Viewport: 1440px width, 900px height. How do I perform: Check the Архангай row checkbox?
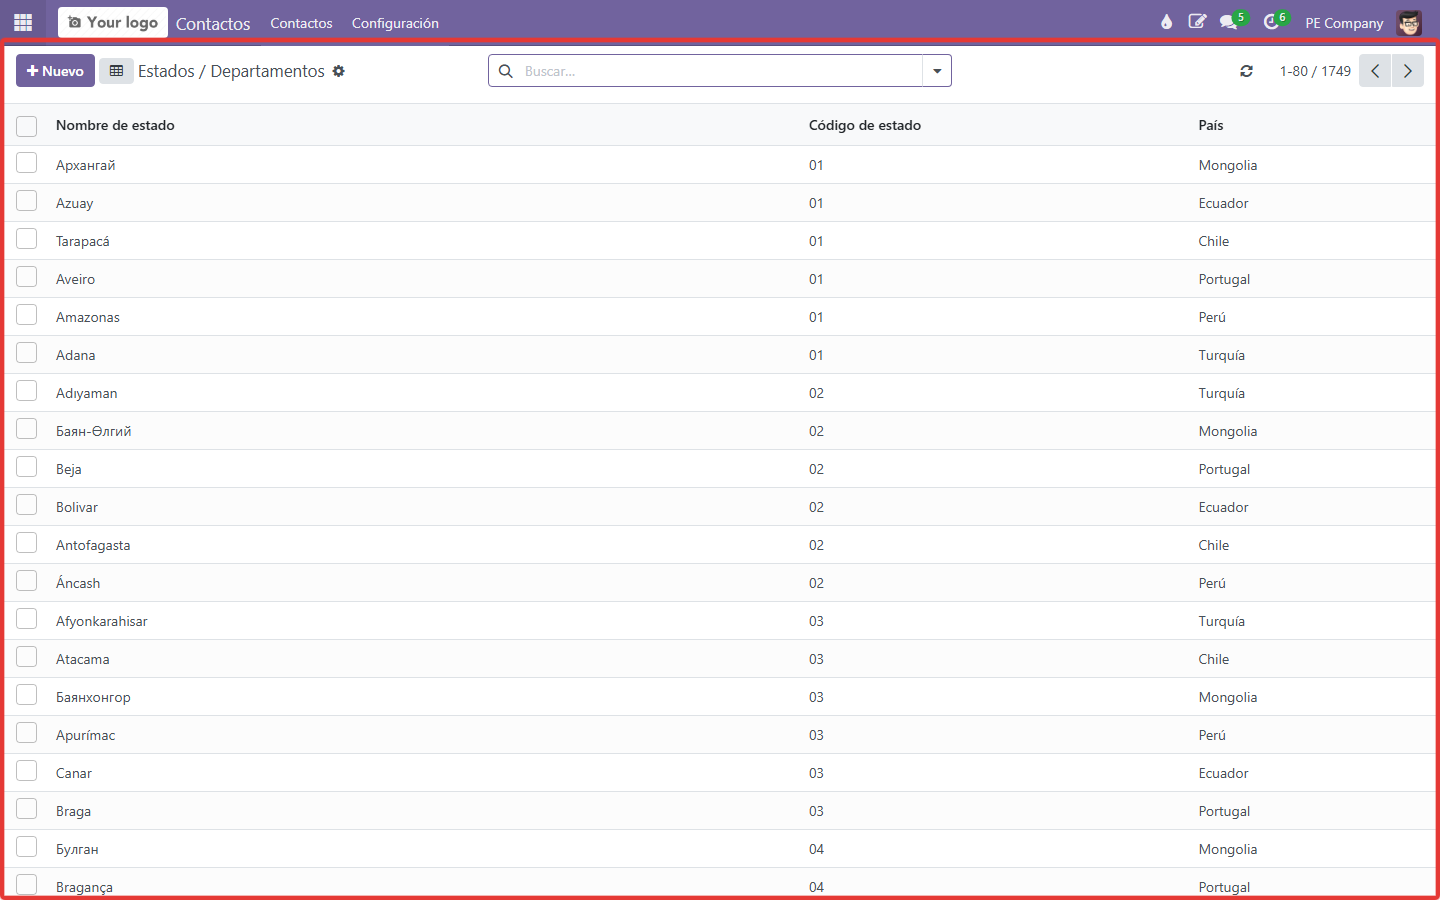click(x=27, y=163)
